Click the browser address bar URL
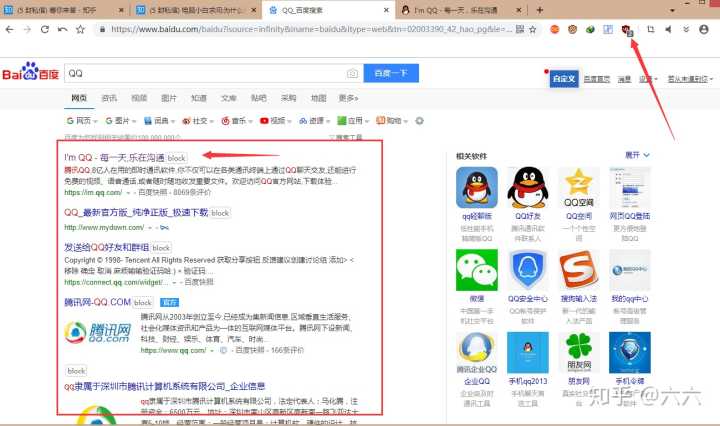The width and height of the screenshot is (720, 426). [311, 29]
